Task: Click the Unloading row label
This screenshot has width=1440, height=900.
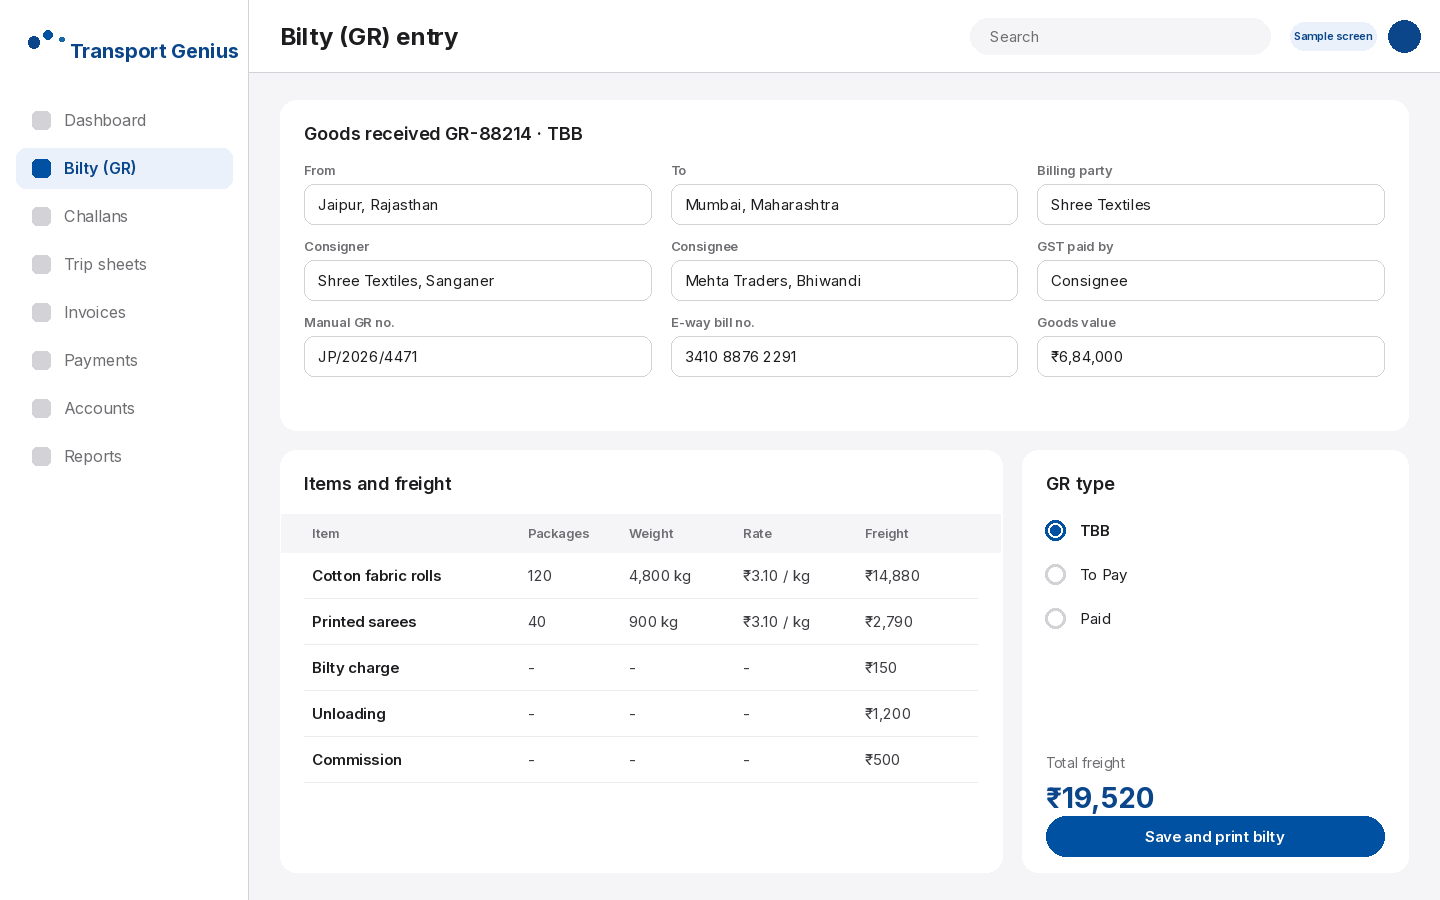Action: 348,714
